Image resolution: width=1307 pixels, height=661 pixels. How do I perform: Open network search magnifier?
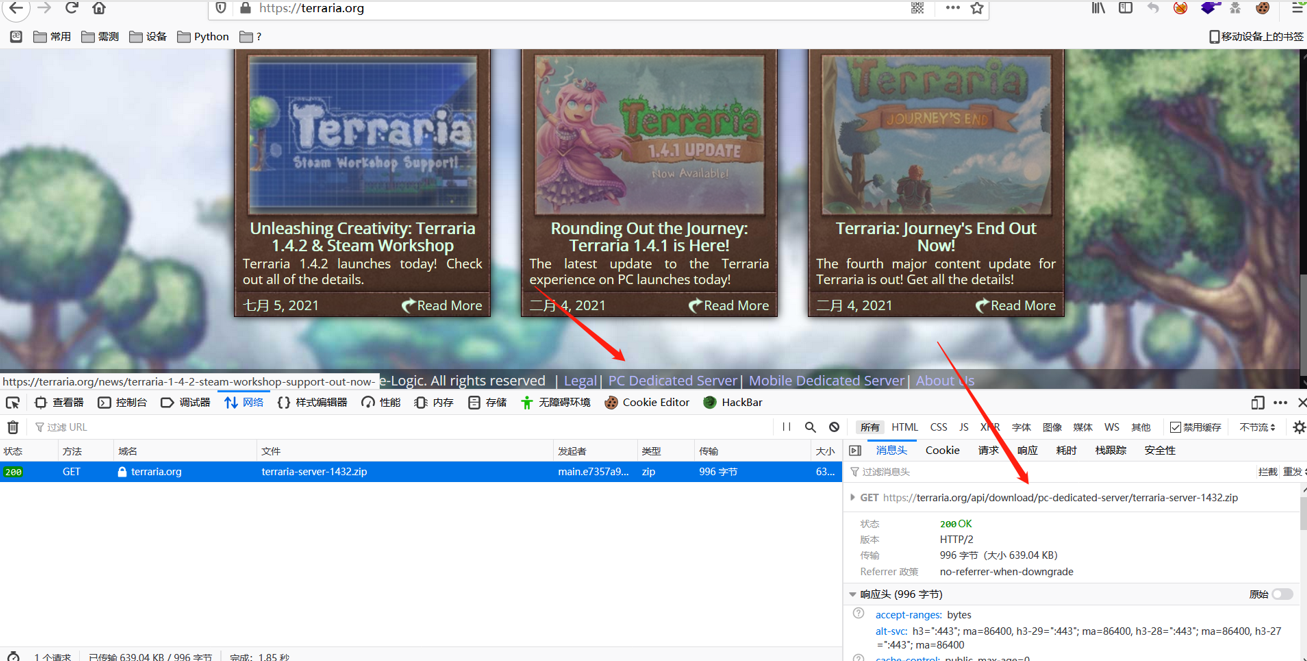point(810,428)
